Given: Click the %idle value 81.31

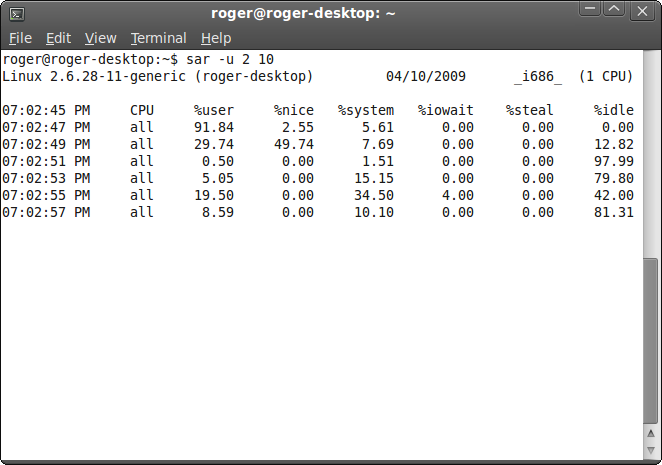Looking at the screenshot, I should click(614, 212).
